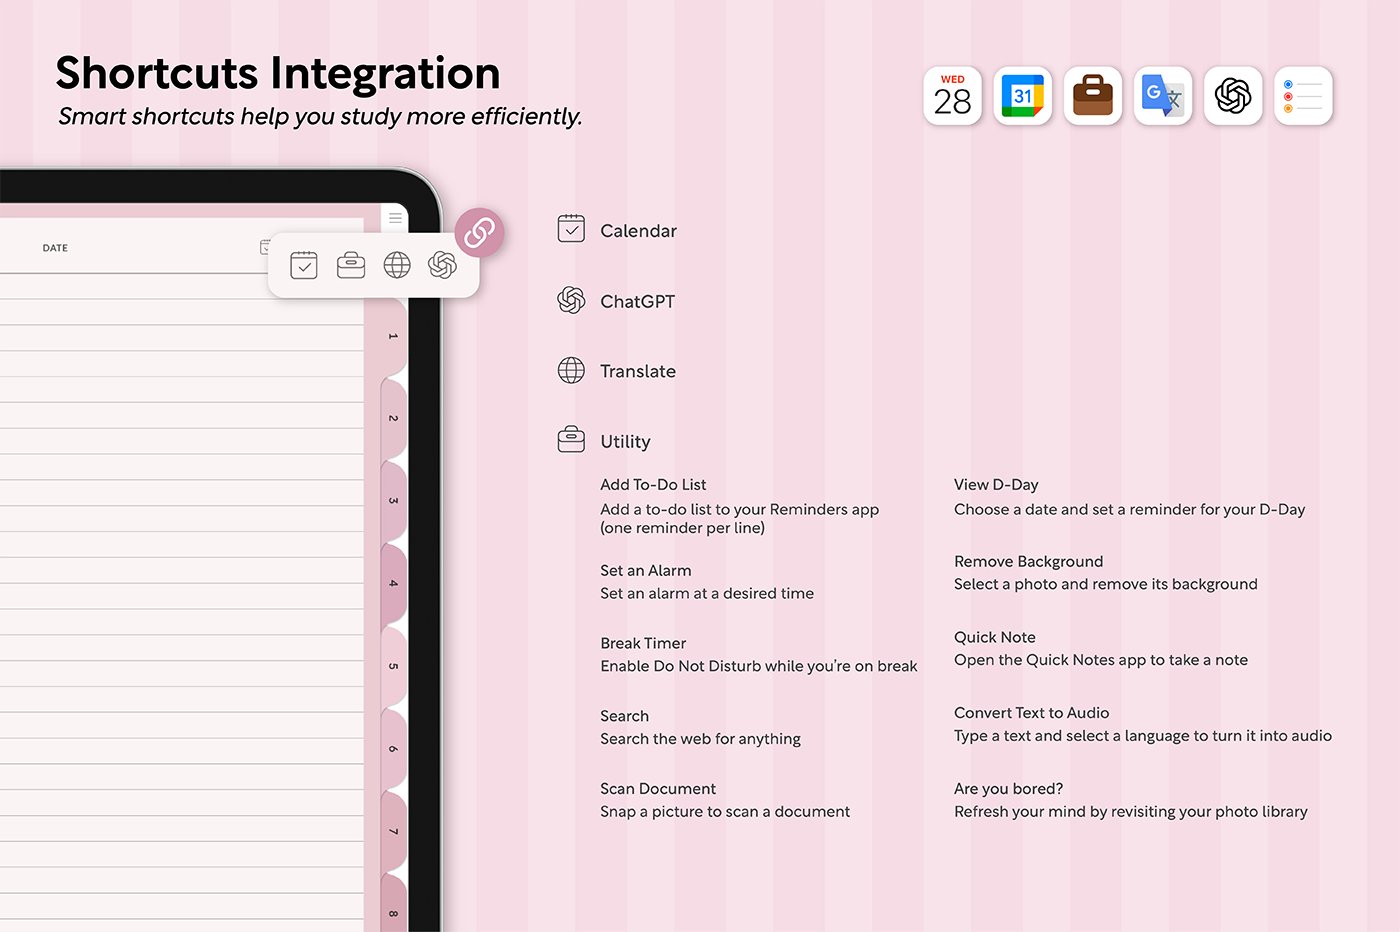
Task: Tap the ChatGPT icon in popup toolbar
Action: click(x=442, y=265)
